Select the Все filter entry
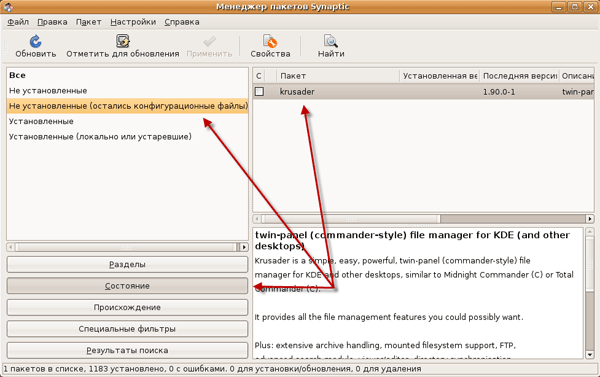 127,75
